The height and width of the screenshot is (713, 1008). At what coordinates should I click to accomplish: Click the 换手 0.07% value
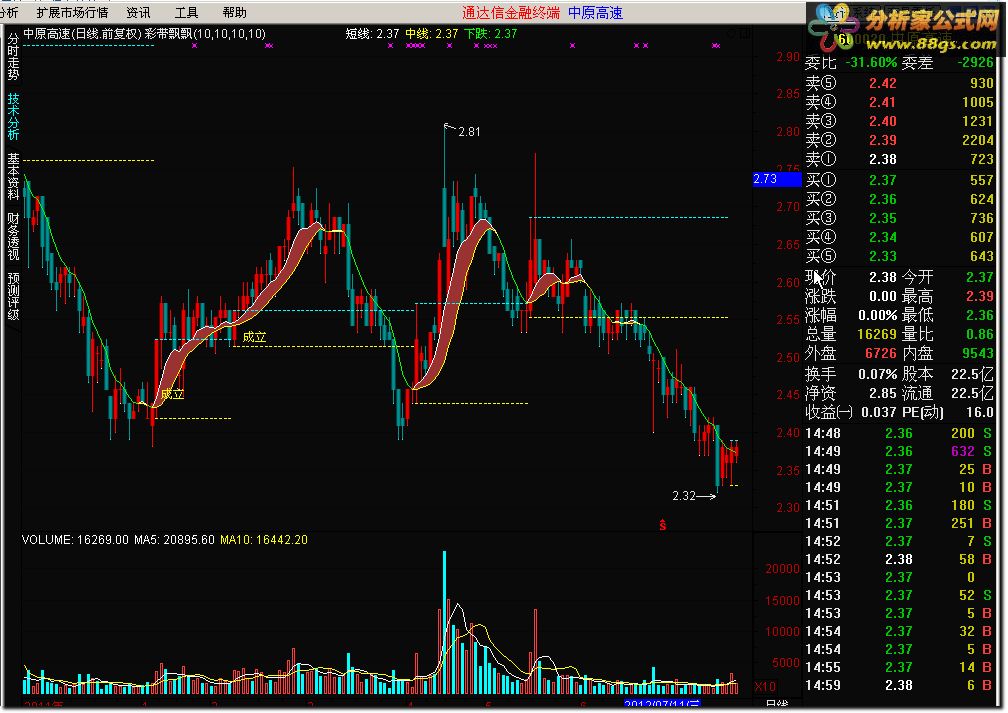(x=878, y=374)
